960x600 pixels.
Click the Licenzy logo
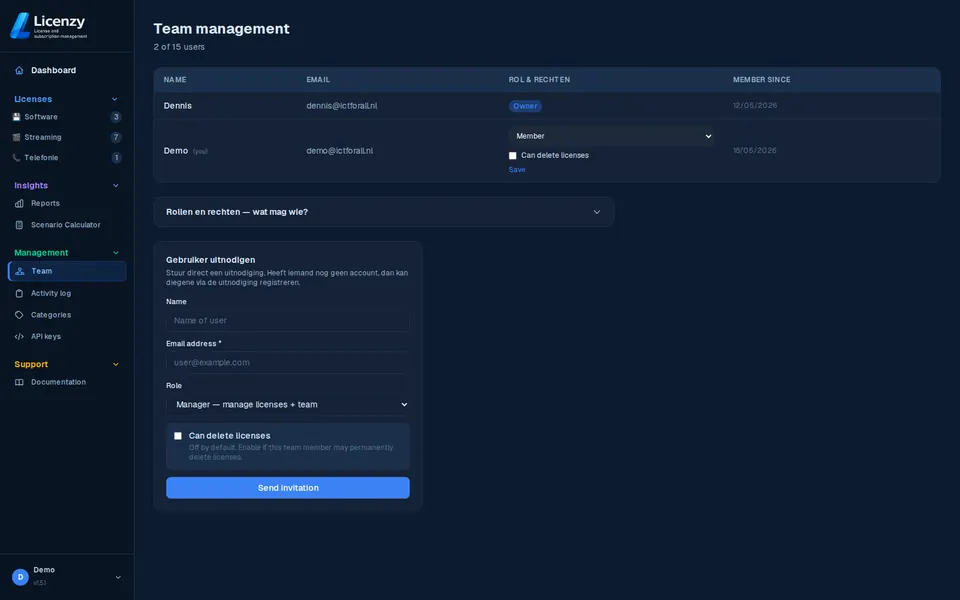click(x=49, y=25)
